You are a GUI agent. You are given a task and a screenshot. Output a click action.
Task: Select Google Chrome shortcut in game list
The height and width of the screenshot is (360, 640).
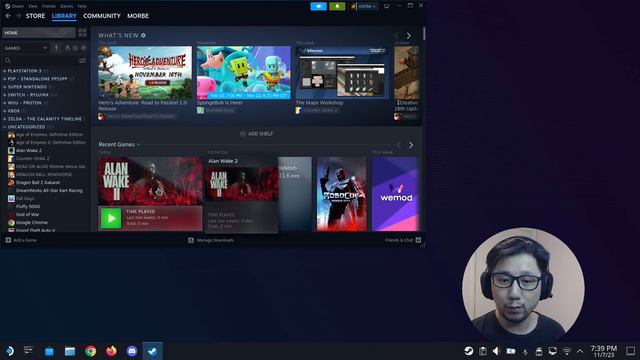32,222
